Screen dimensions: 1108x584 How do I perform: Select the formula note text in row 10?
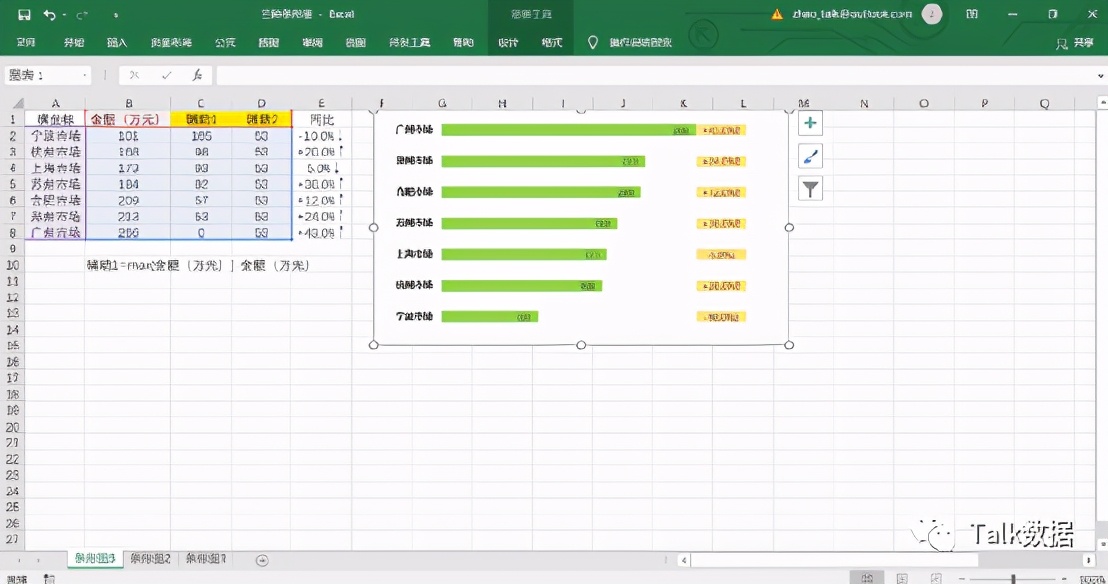[198, 266]
